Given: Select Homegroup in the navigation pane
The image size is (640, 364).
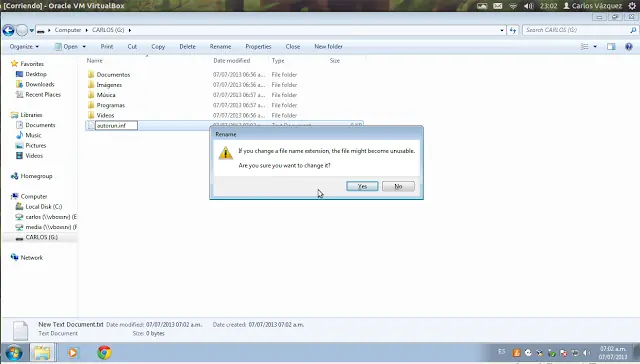Looking at the screenshot, I should [x=36, y=176].
